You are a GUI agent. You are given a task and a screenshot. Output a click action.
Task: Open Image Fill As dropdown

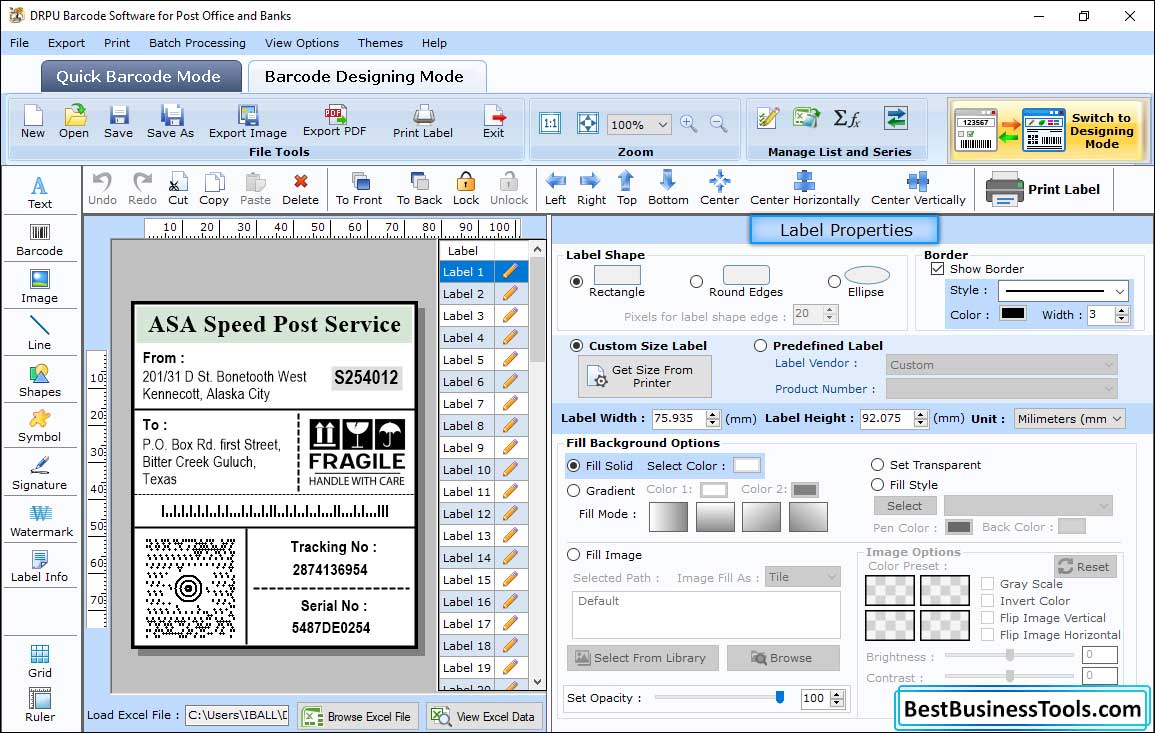pos(802,577)
